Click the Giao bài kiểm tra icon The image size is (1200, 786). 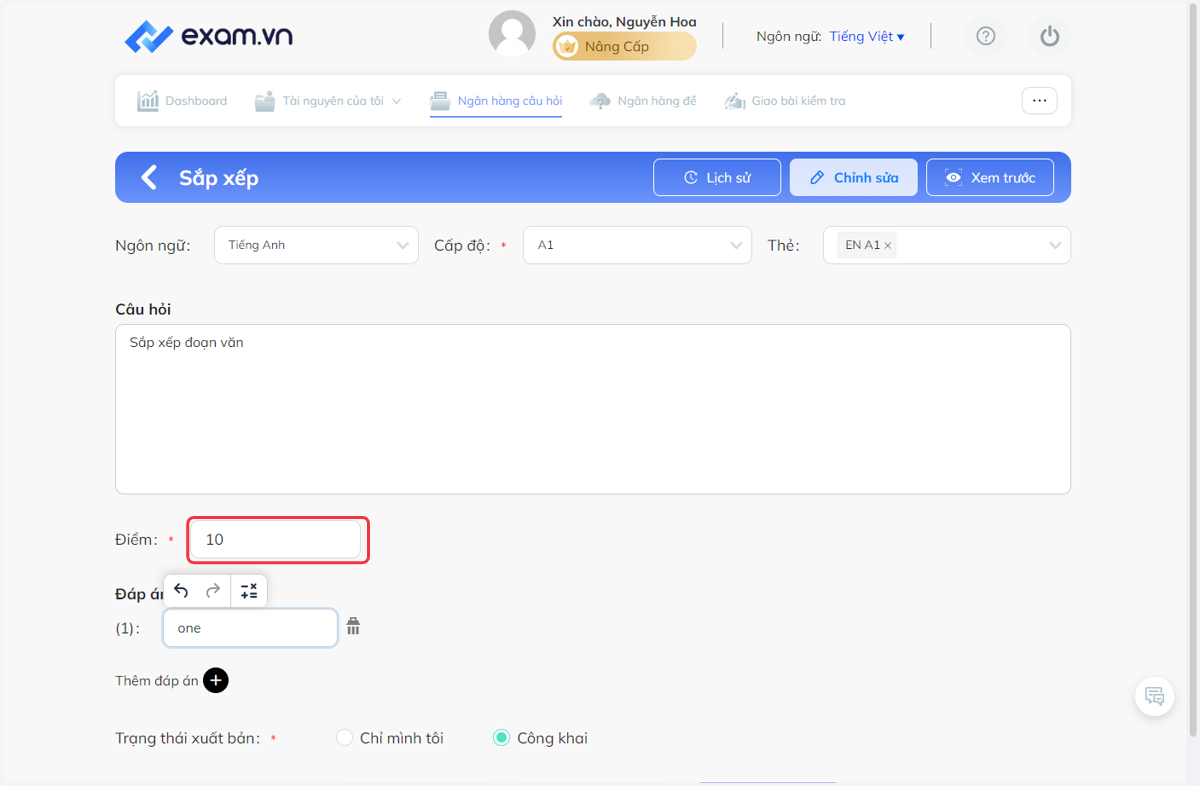[x=735, y=101]
